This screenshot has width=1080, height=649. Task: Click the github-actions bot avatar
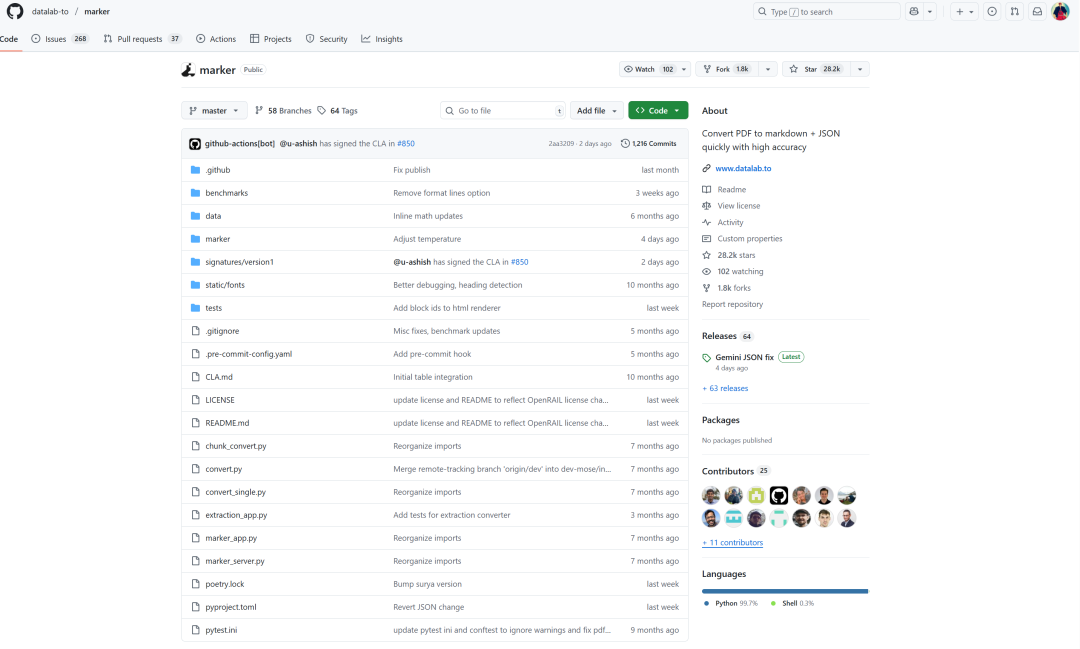195,144
